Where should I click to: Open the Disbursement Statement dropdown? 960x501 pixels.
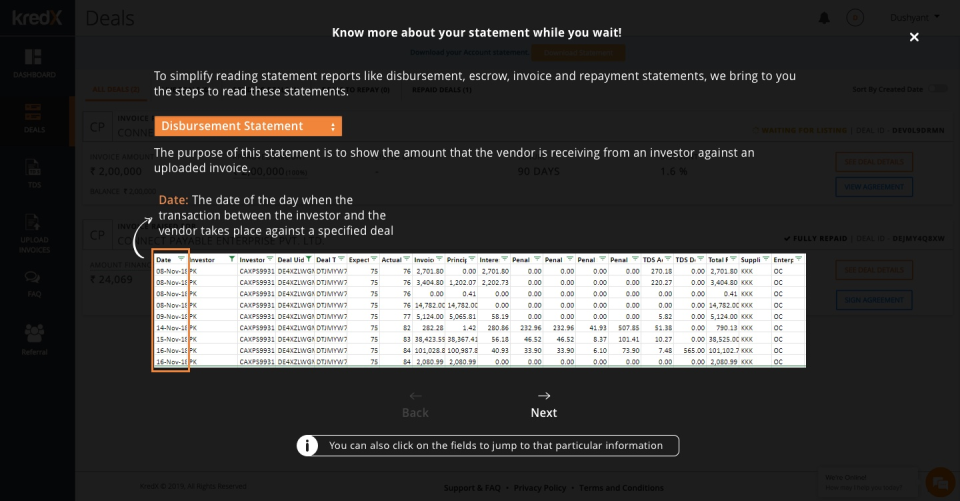click(248, 126)
